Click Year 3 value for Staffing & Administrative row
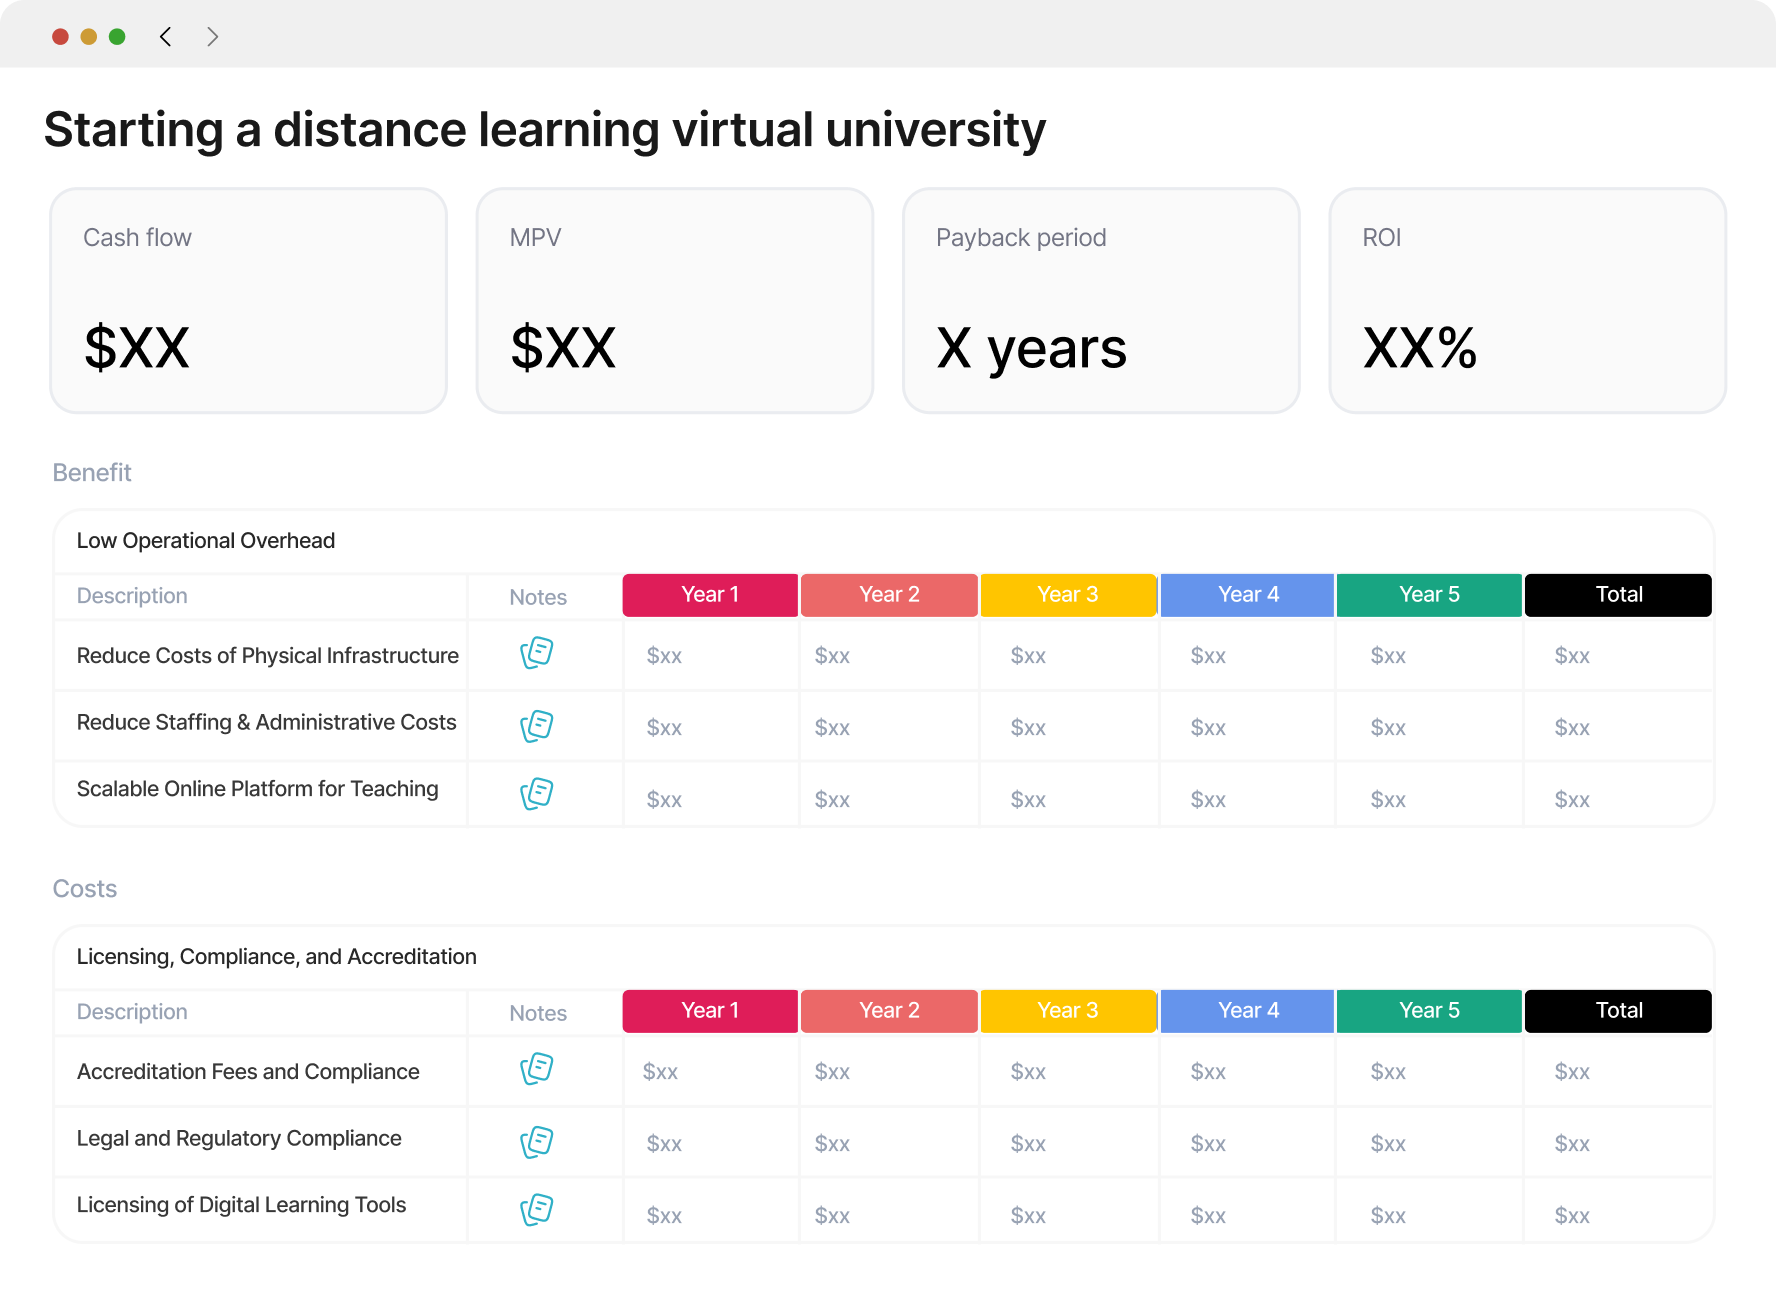Viewport: 1776px width, 1304px height. click(x=1028, y=728)
